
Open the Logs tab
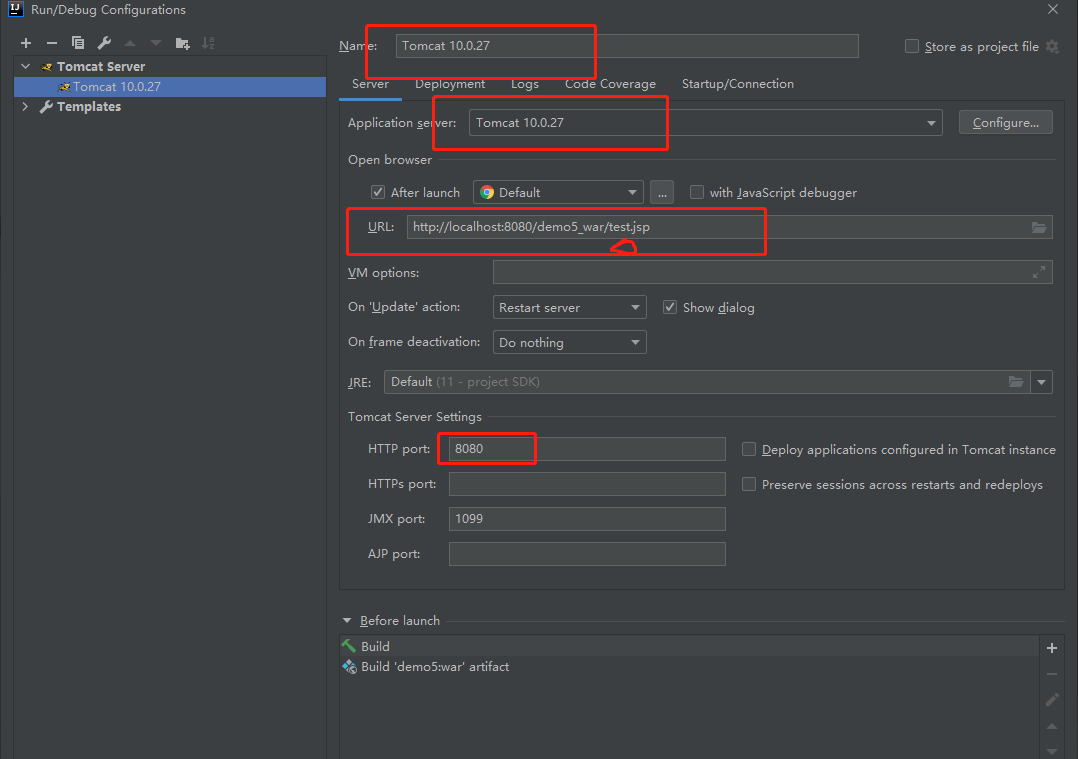click(x=525, y=84)
